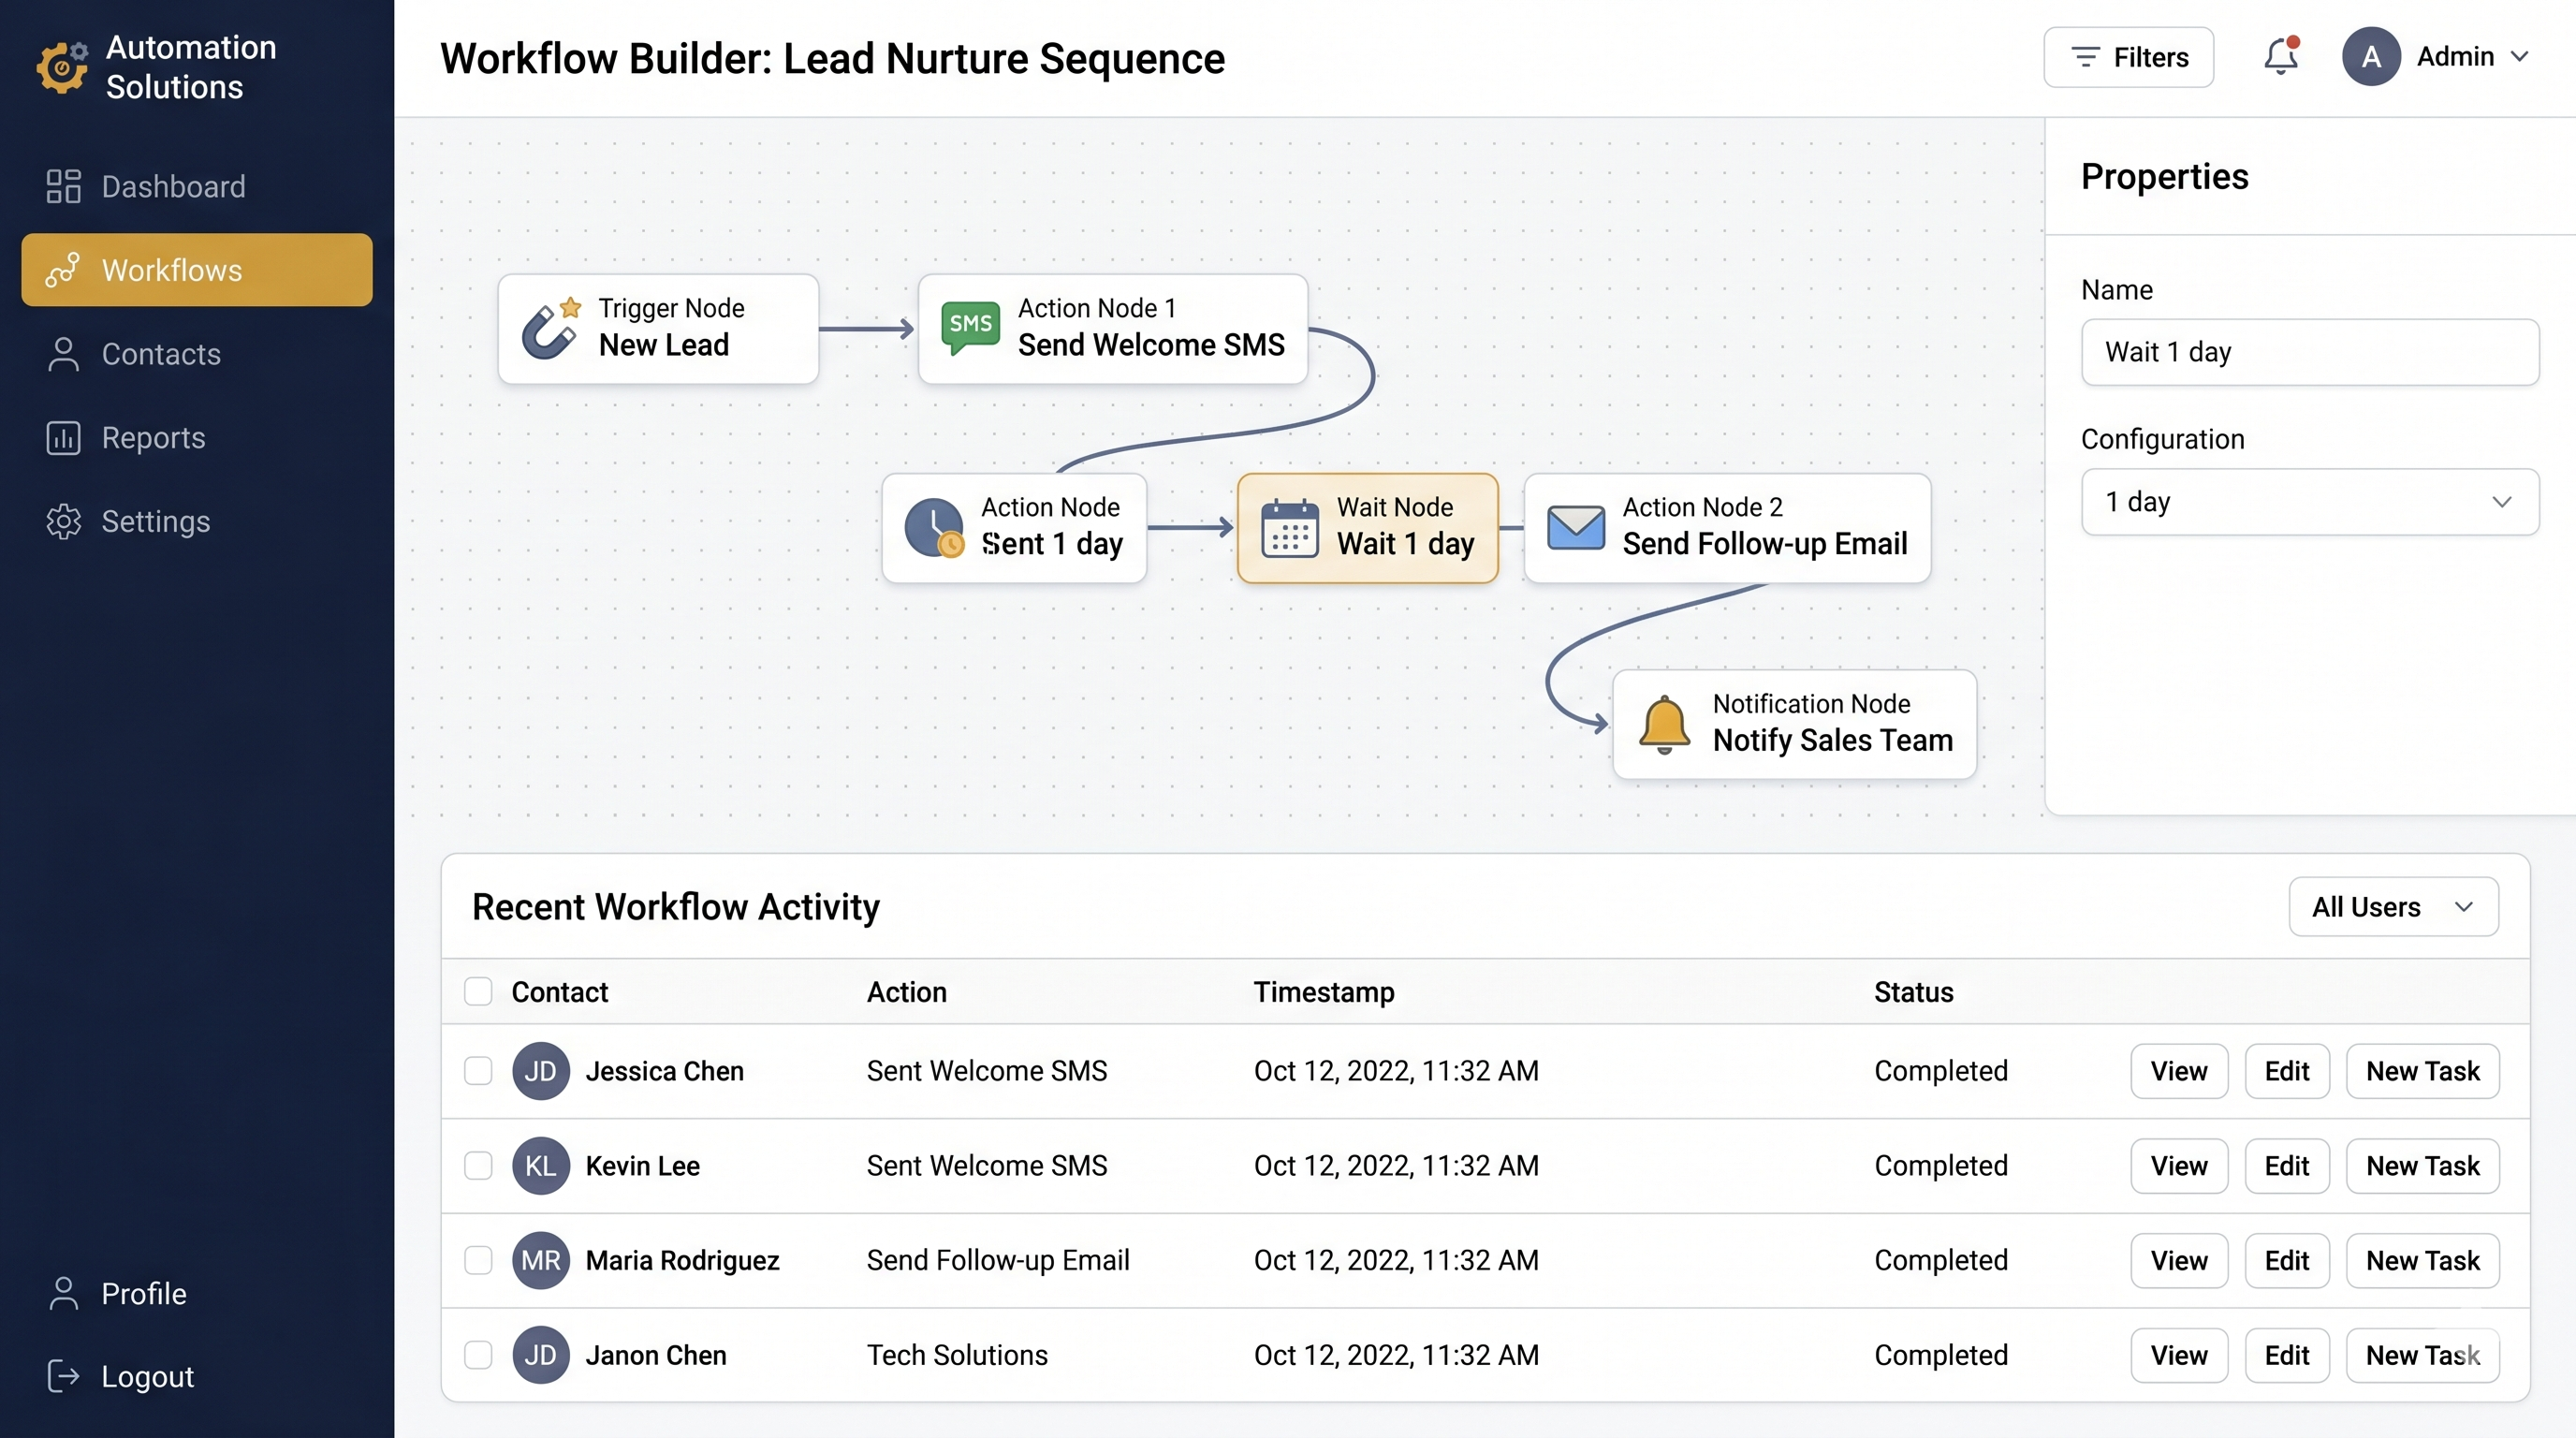Click Janon Chen's JD avatar
2576x1438 pixels.
click(541, 1355)
